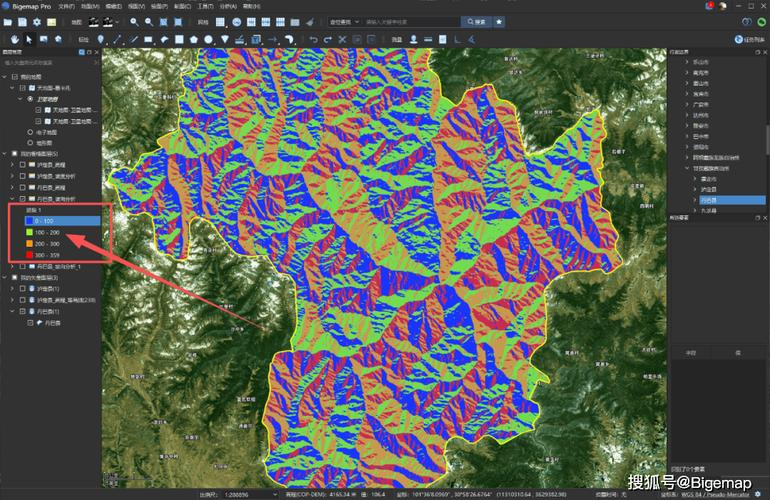Click the blue 0 - 100 legend swatch
Viewport: 770px width, 500px height.
pyautogui.click(x=27, y=221)
